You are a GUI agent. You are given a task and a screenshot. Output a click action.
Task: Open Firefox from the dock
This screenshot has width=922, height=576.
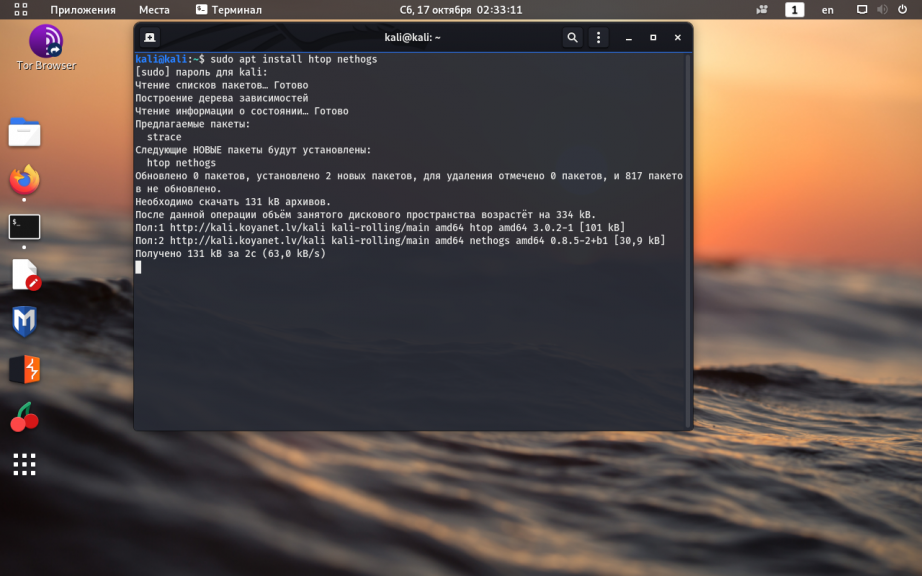pos(24,180)
